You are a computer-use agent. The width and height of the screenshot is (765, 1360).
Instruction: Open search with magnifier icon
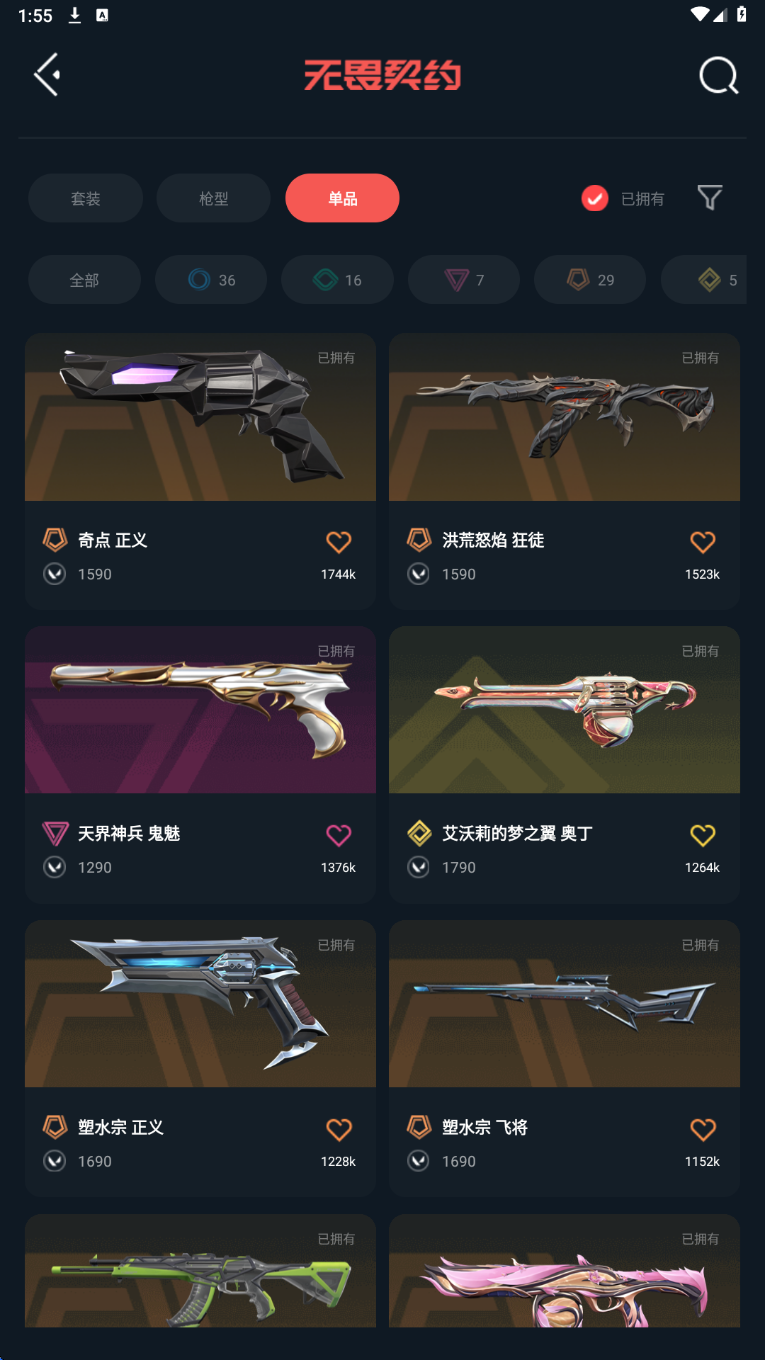719,75
